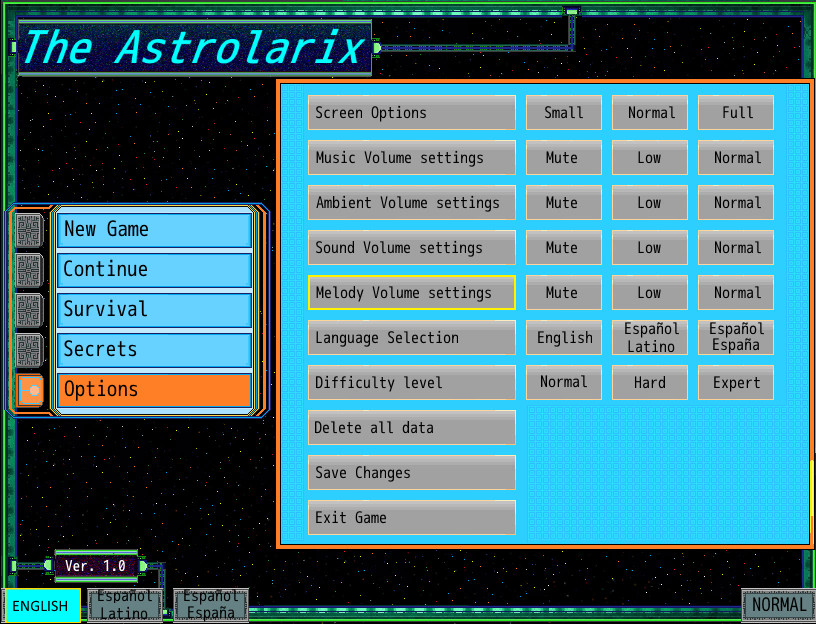Click the orange circle icon beside Options
This screenshot has width=816, height=624.
click(27, 390)
